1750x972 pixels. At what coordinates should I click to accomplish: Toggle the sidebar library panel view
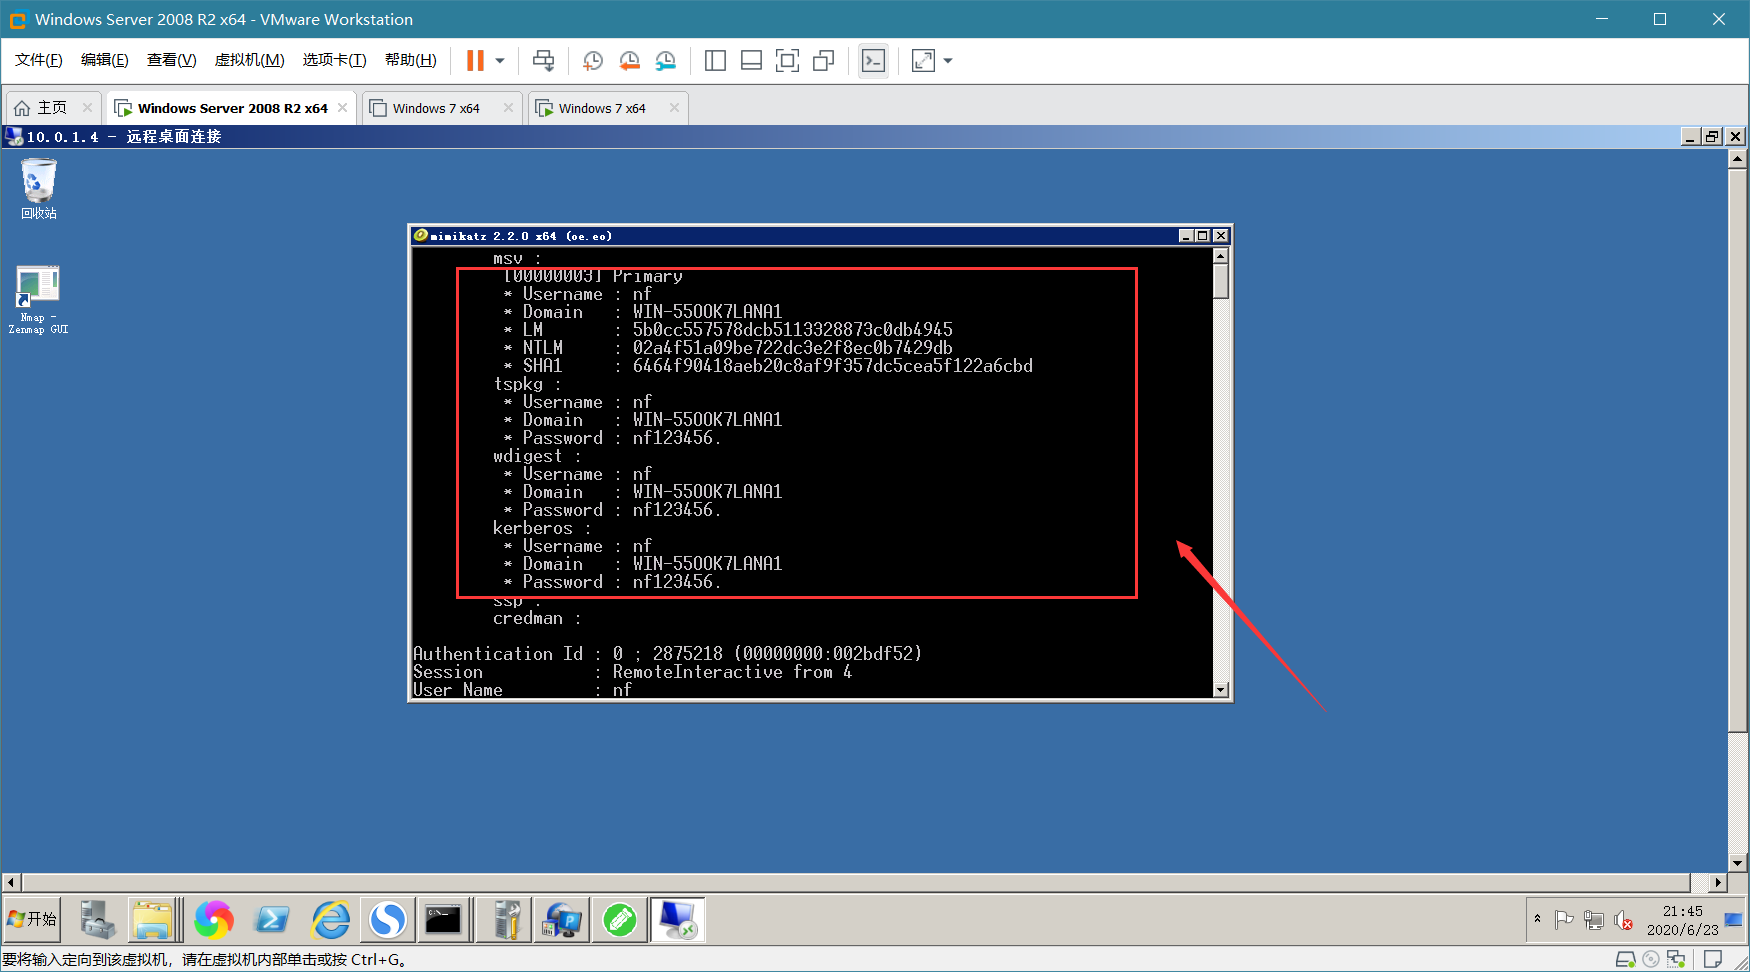tap(715, 61)
